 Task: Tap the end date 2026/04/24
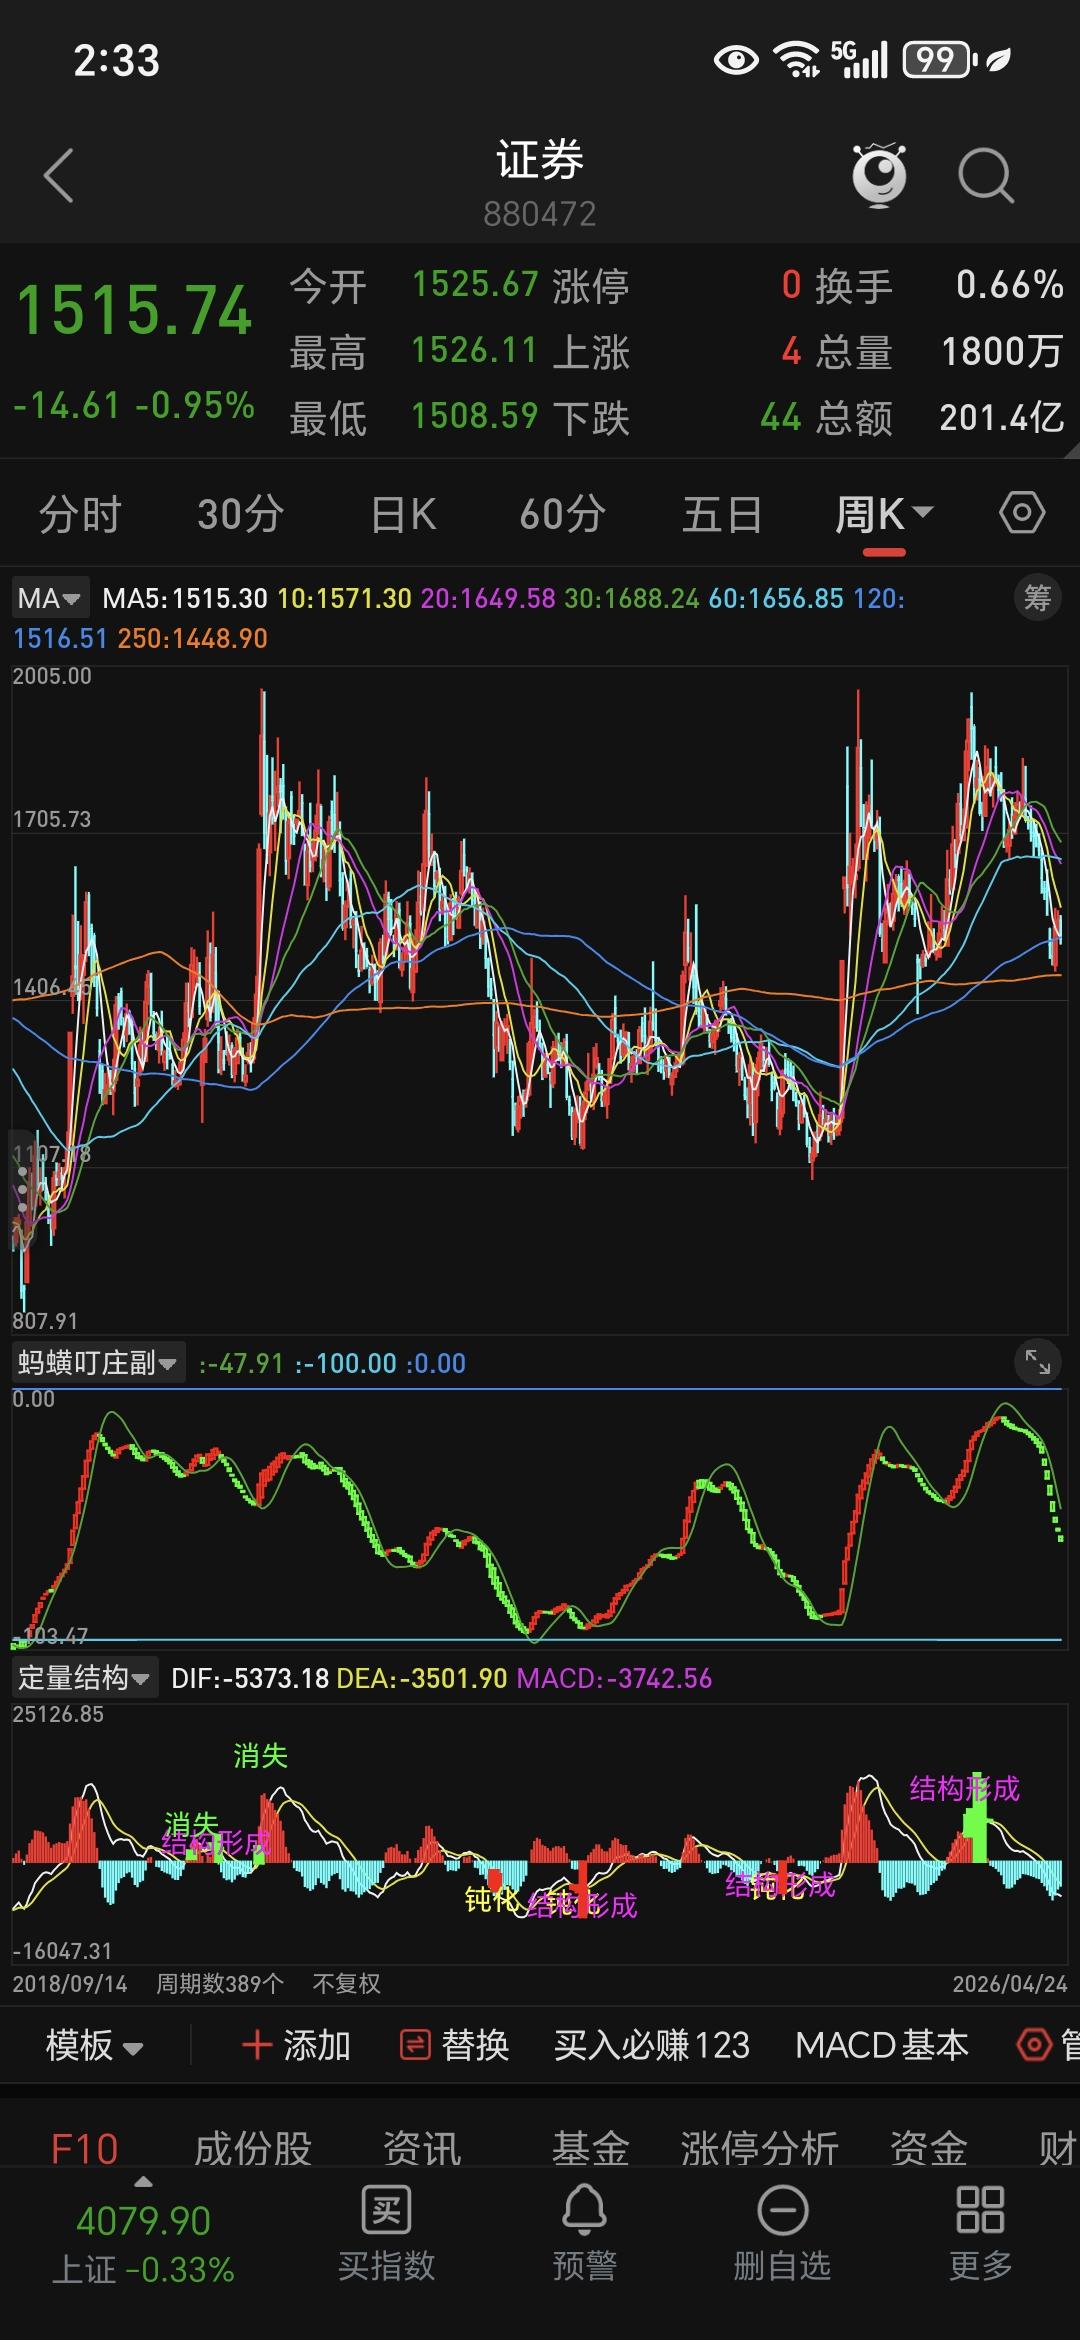pyautogui.click(x=1010, y=1983)
